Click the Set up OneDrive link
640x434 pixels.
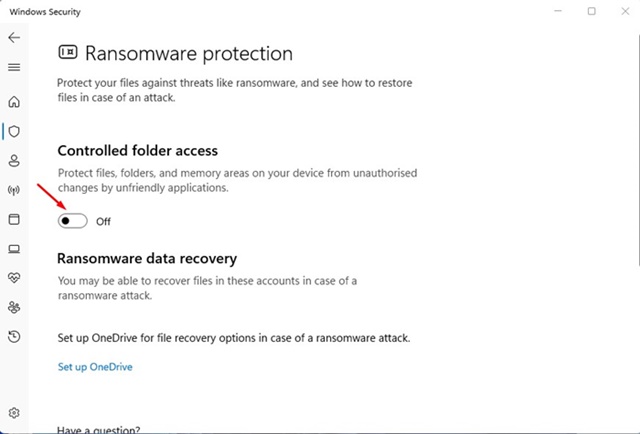coord(95,367)
